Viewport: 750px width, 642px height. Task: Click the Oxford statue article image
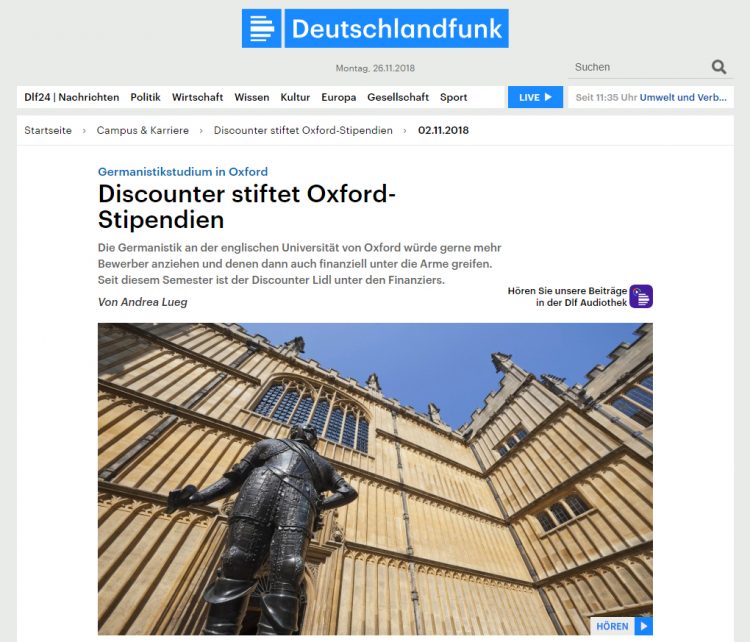pos(375,479)
